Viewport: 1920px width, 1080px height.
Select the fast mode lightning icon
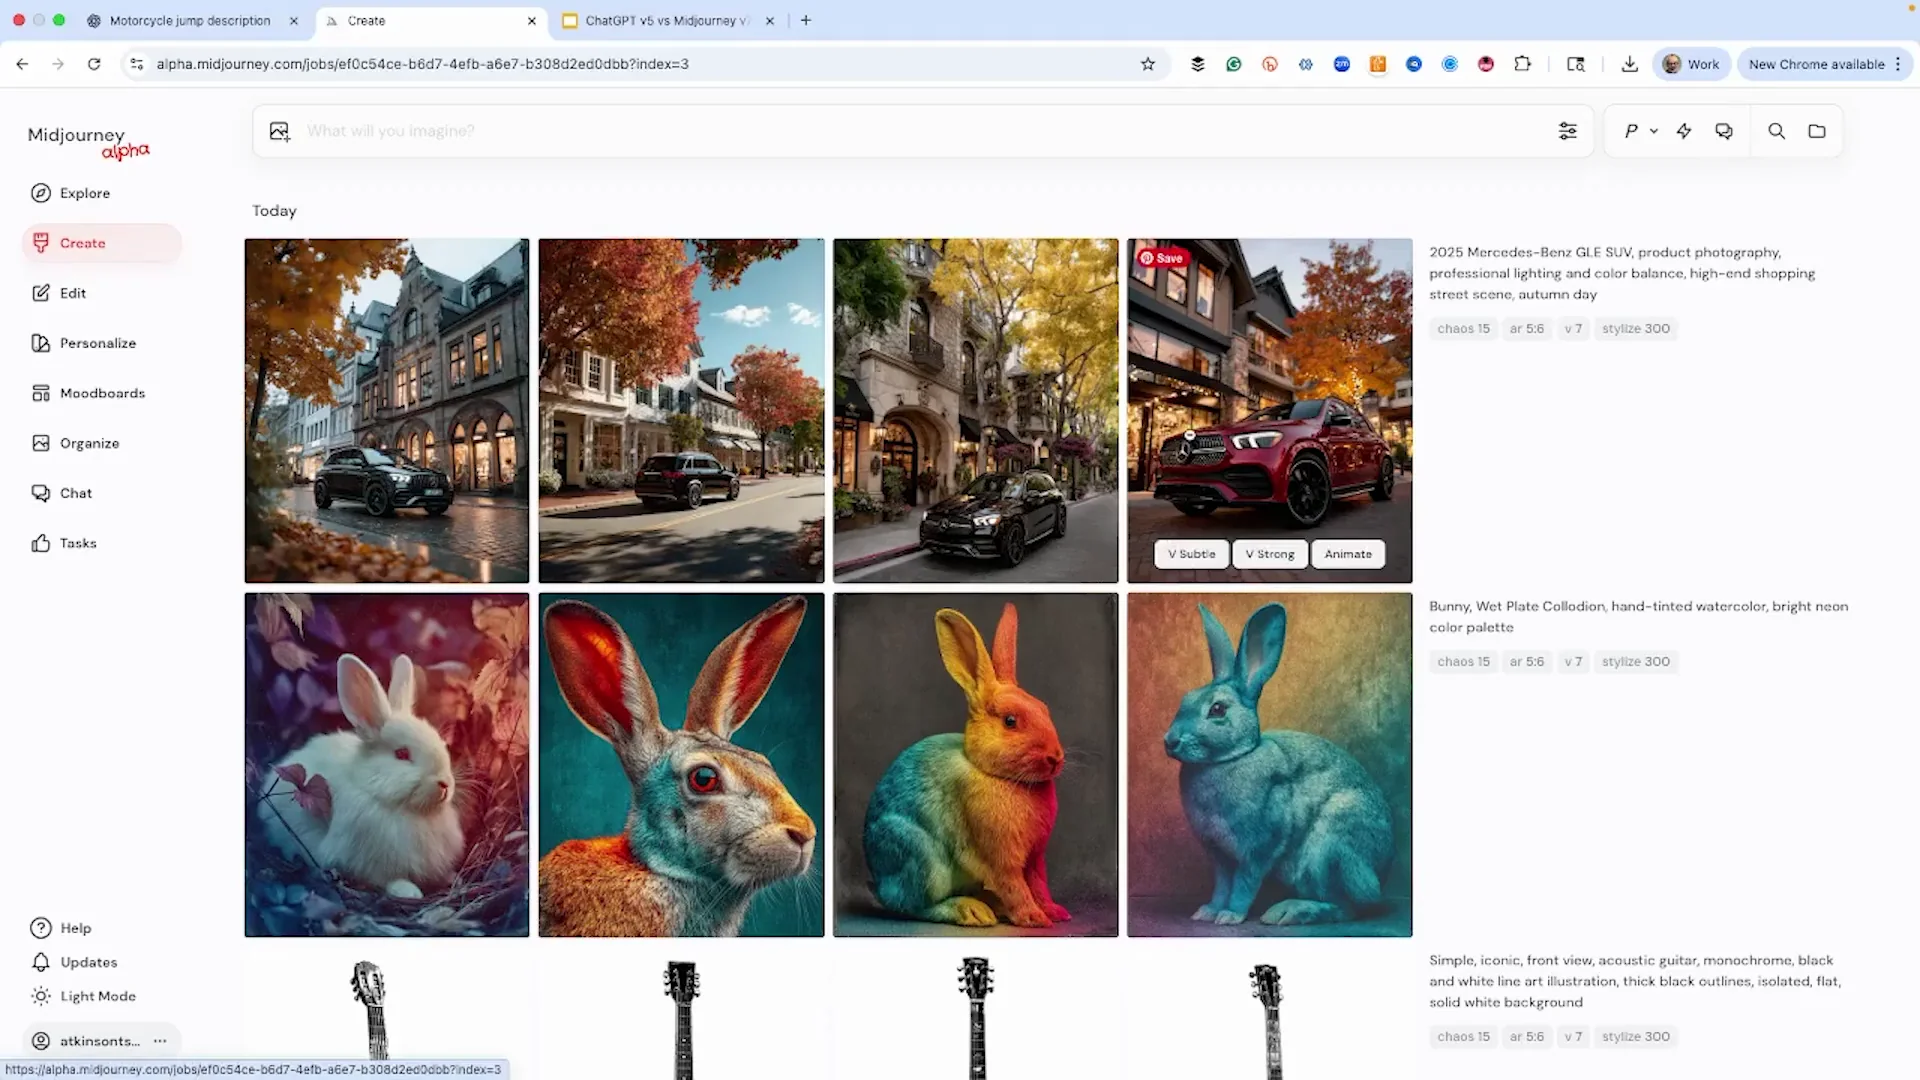coord(1684,131)
